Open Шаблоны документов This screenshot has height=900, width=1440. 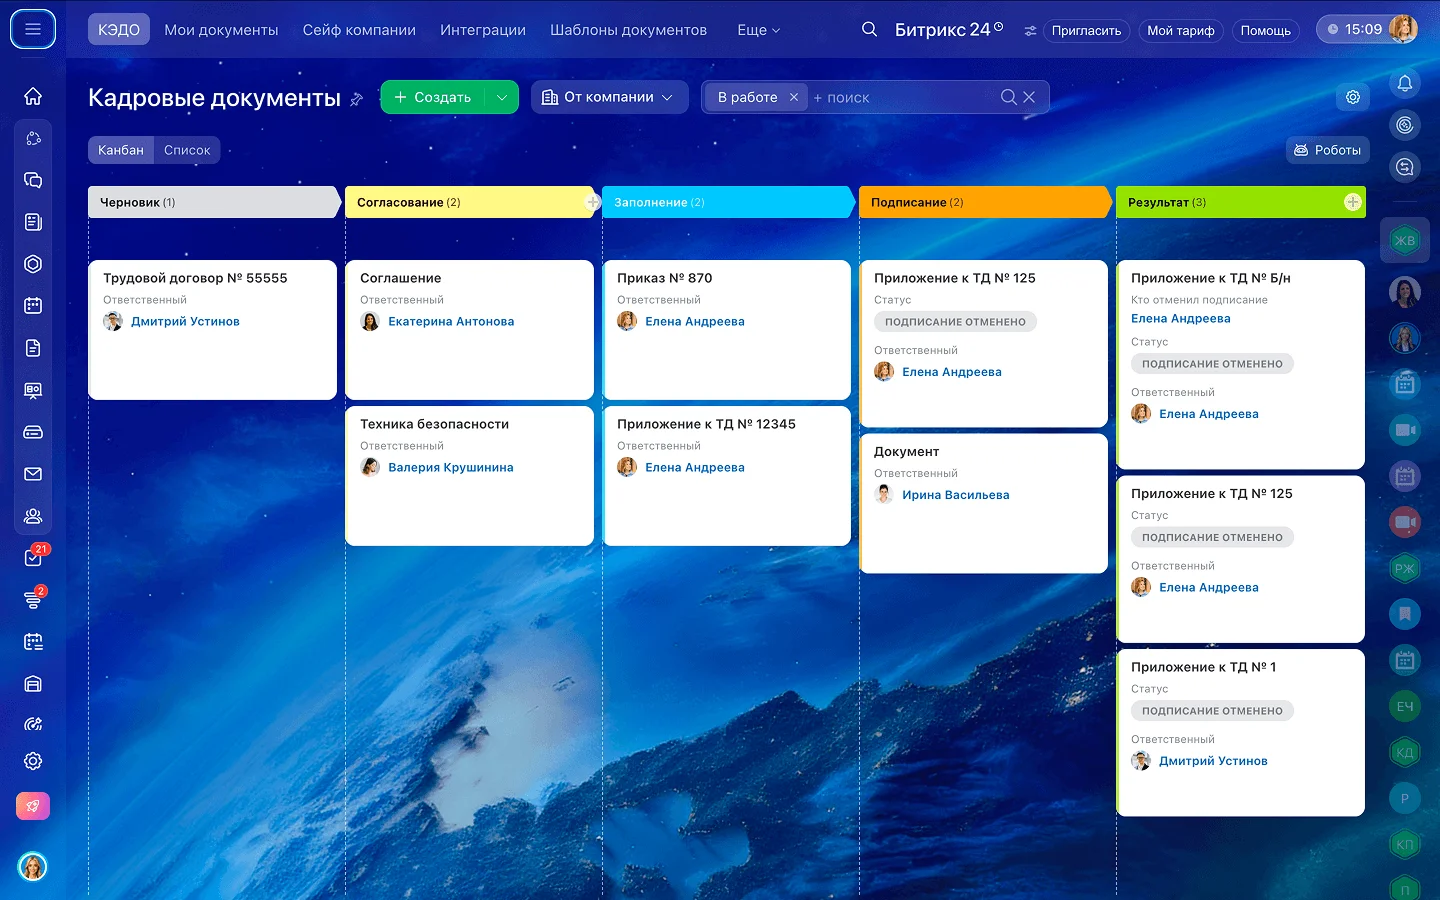[x=628, y=30]
